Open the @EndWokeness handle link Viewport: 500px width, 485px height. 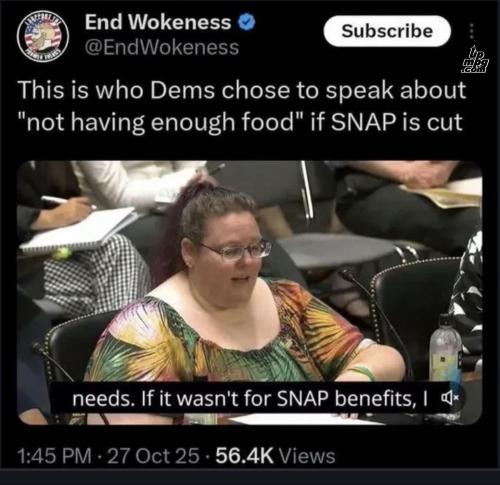[x=162, y=47]
